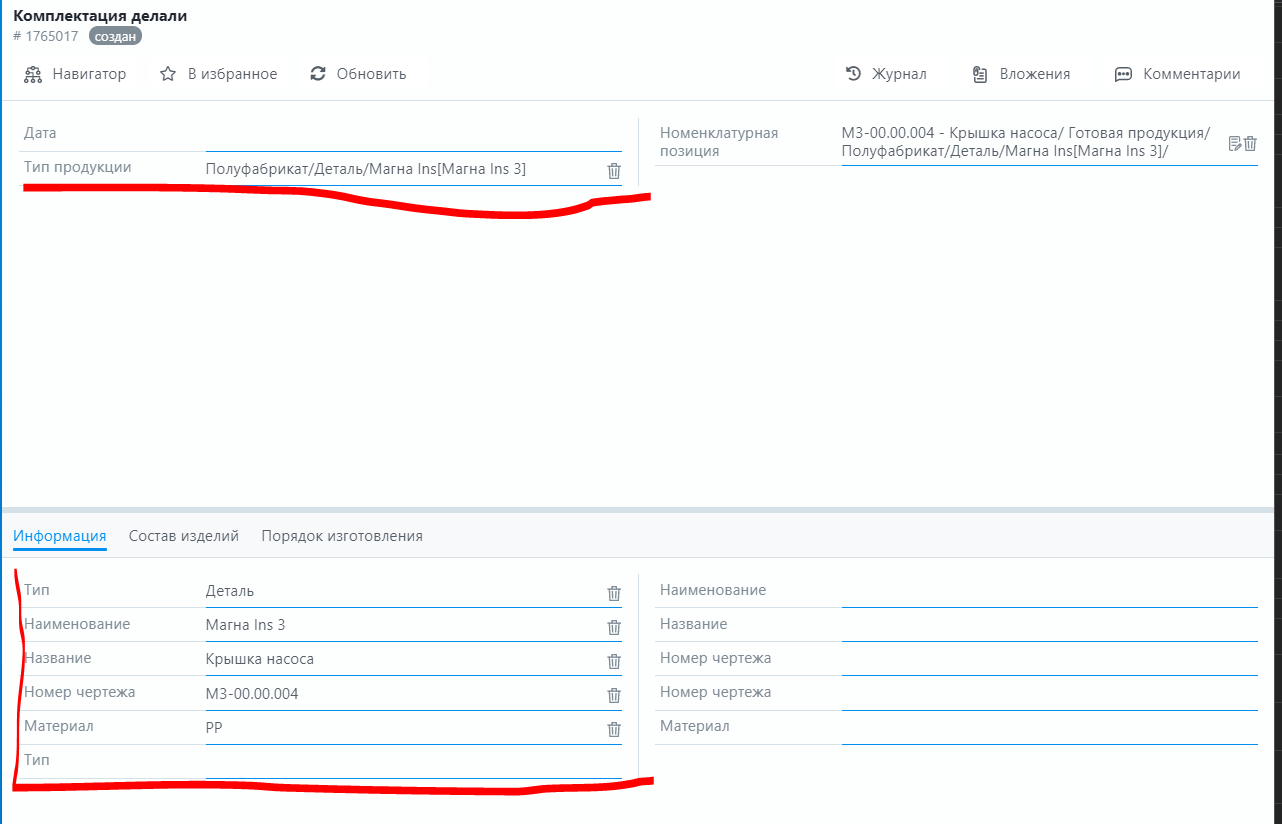Open the Комментарии section

pos(1178,74)
